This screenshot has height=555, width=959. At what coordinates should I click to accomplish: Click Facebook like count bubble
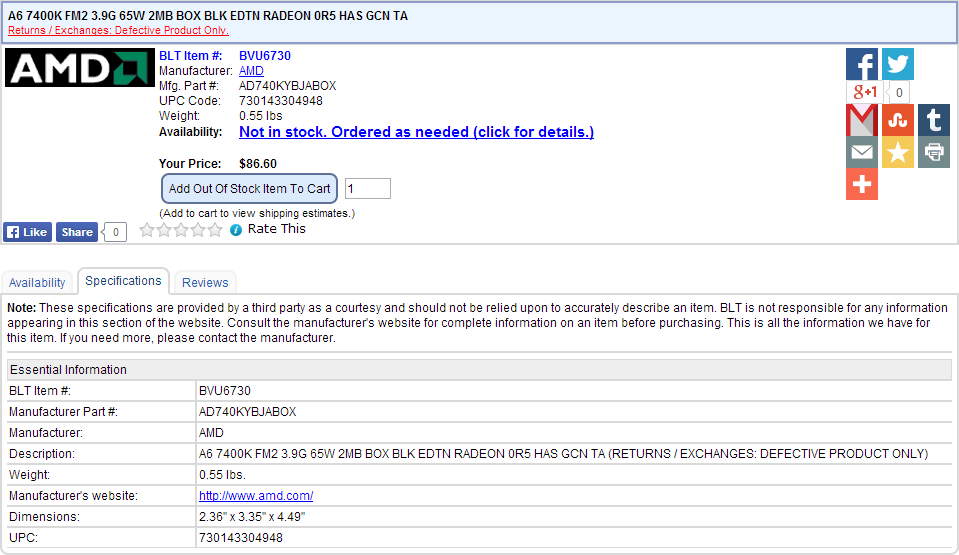[115, 232]
